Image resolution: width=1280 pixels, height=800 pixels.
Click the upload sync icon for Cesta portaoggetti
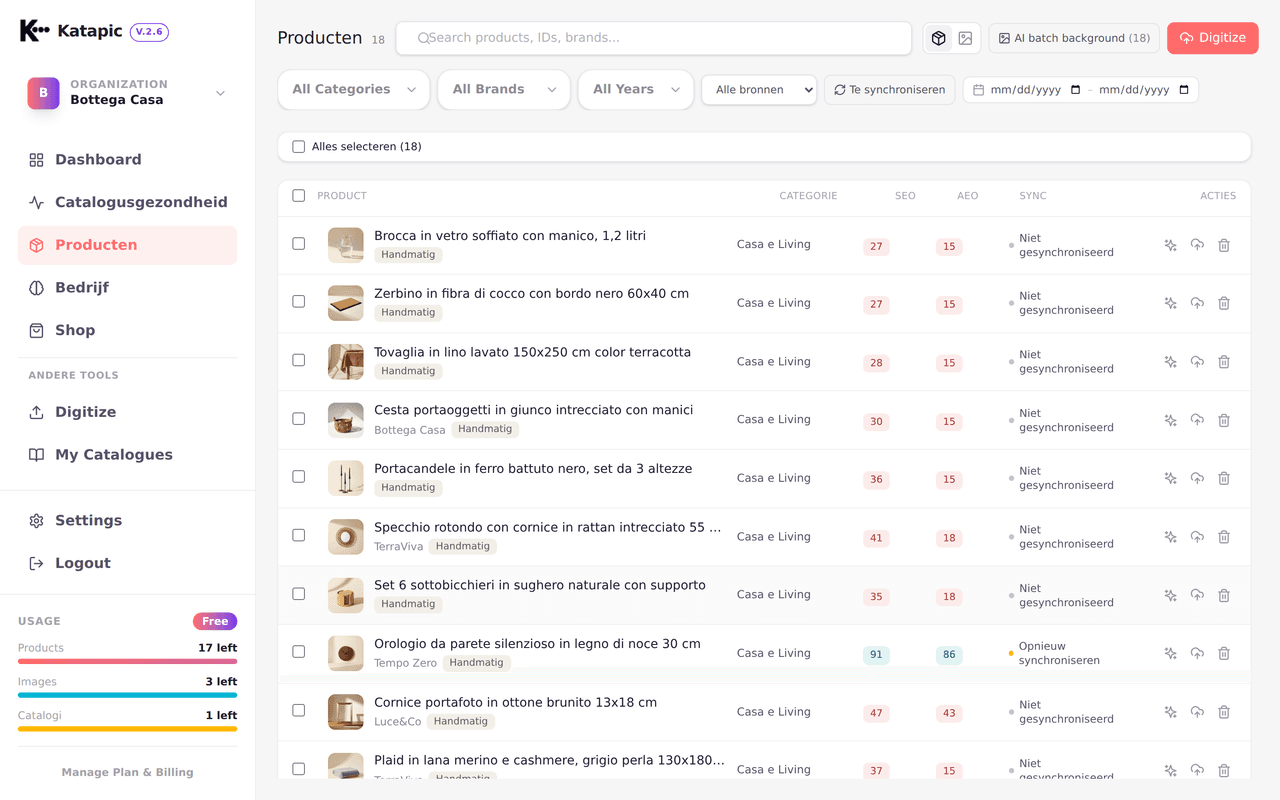click(1197, 420)
